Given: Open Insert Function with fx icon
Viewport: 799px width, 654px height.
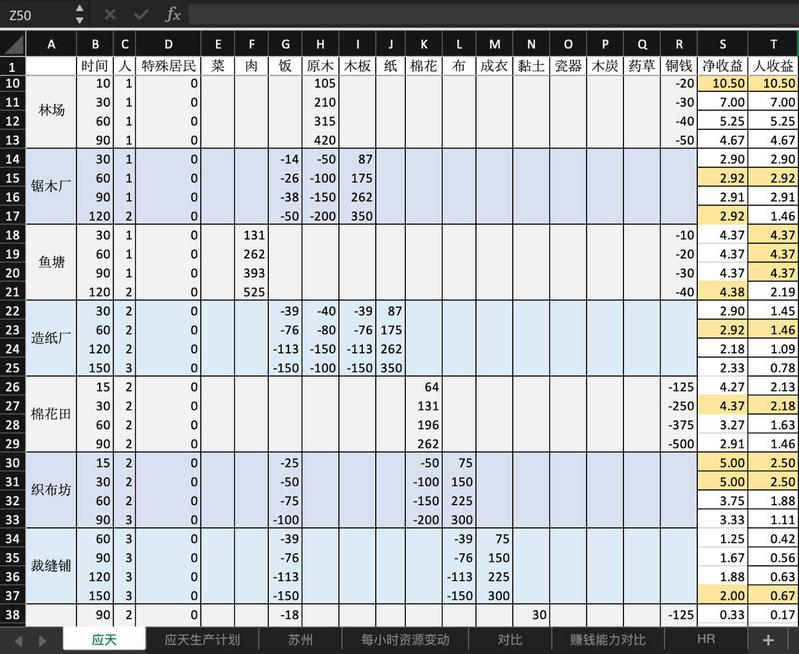Looking at the screenshot, I should 173,14.
